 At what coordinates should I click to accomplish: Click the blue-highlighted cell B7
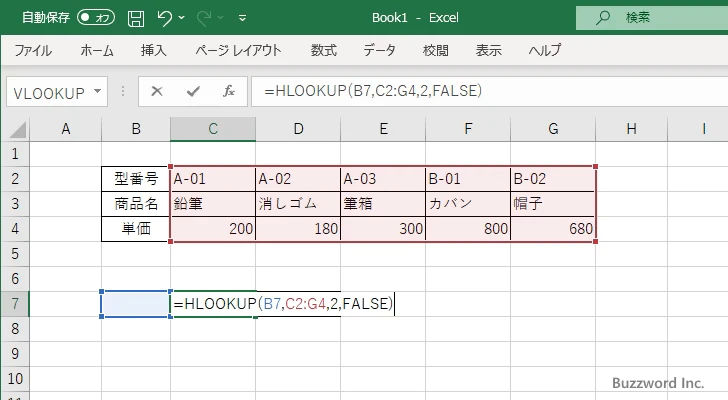click(136, 304)
